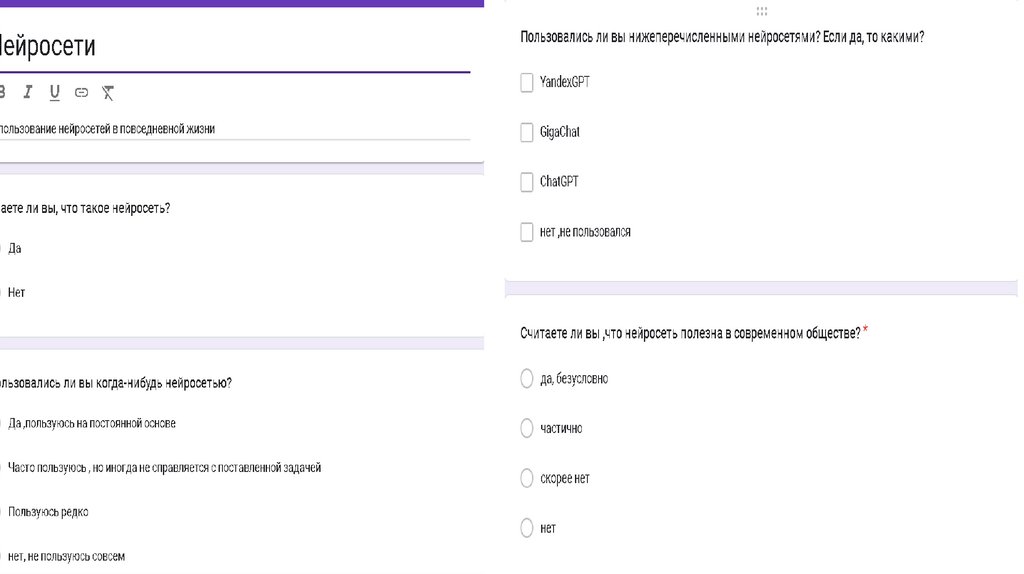
Task: Grab the drag handle above the neural networks question
Action: pyautogui.click(x=762, y=11)
